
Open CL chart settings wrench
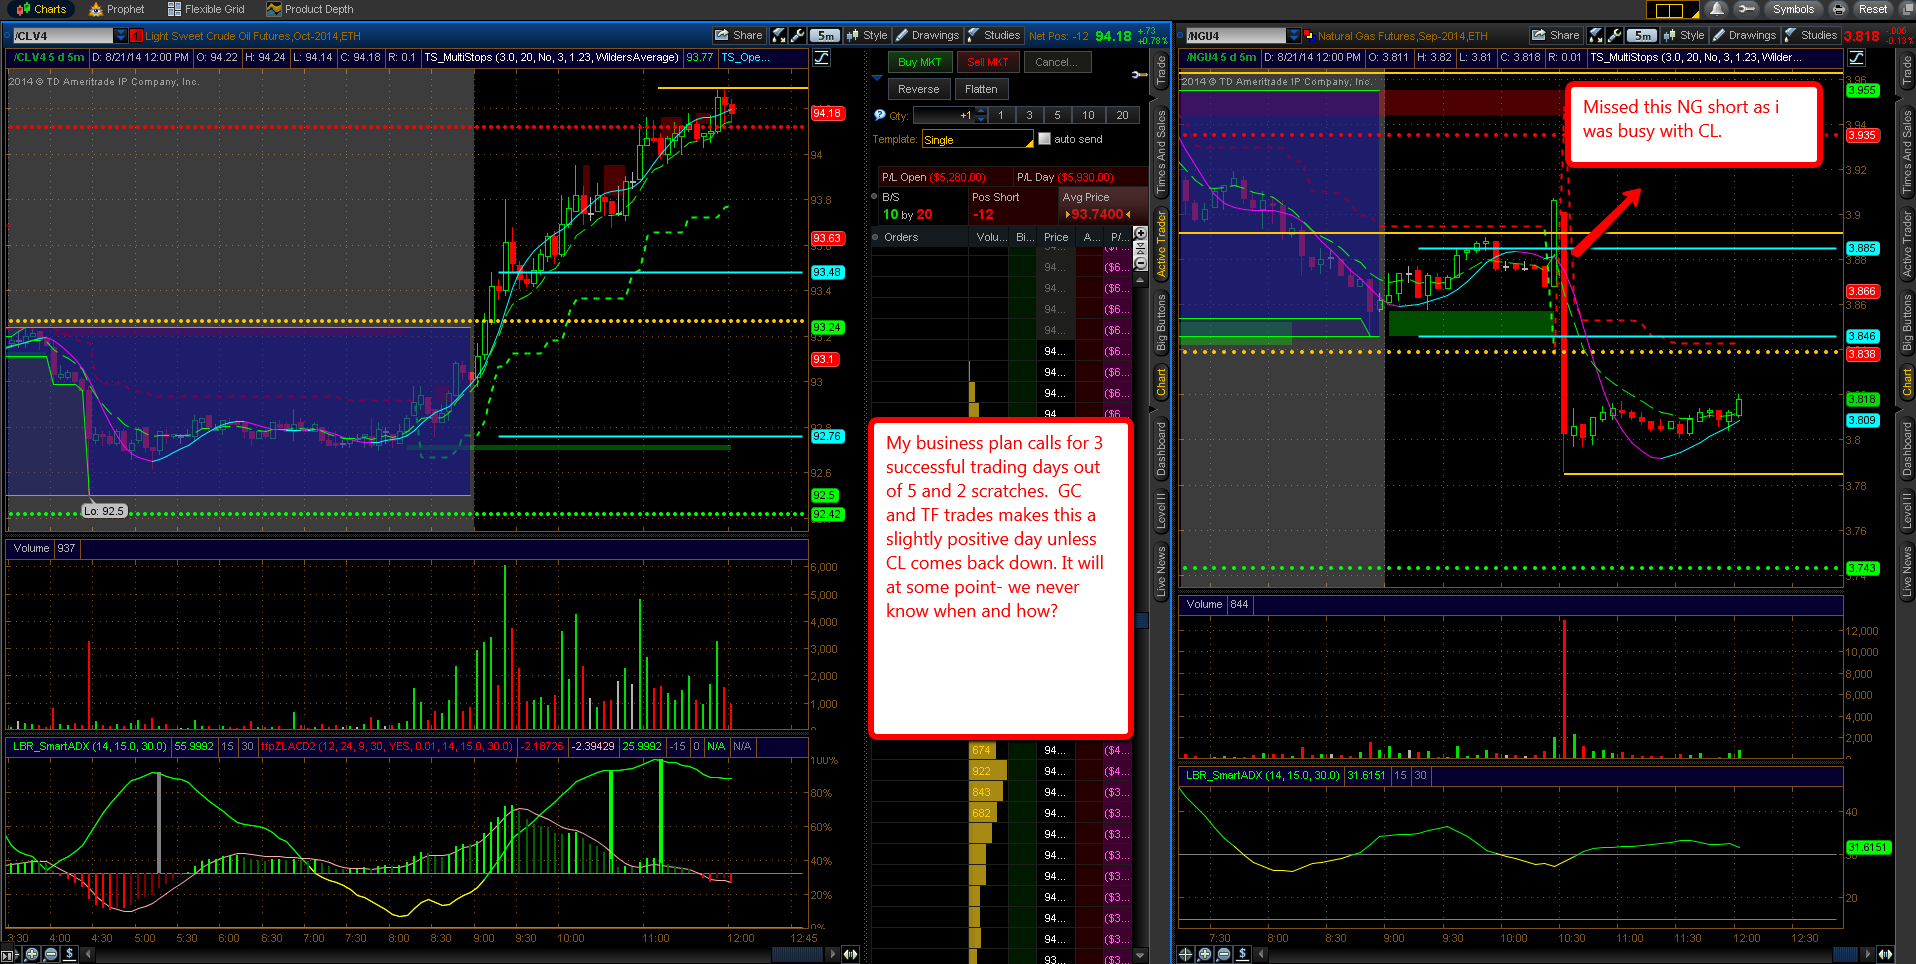point(798,35)
